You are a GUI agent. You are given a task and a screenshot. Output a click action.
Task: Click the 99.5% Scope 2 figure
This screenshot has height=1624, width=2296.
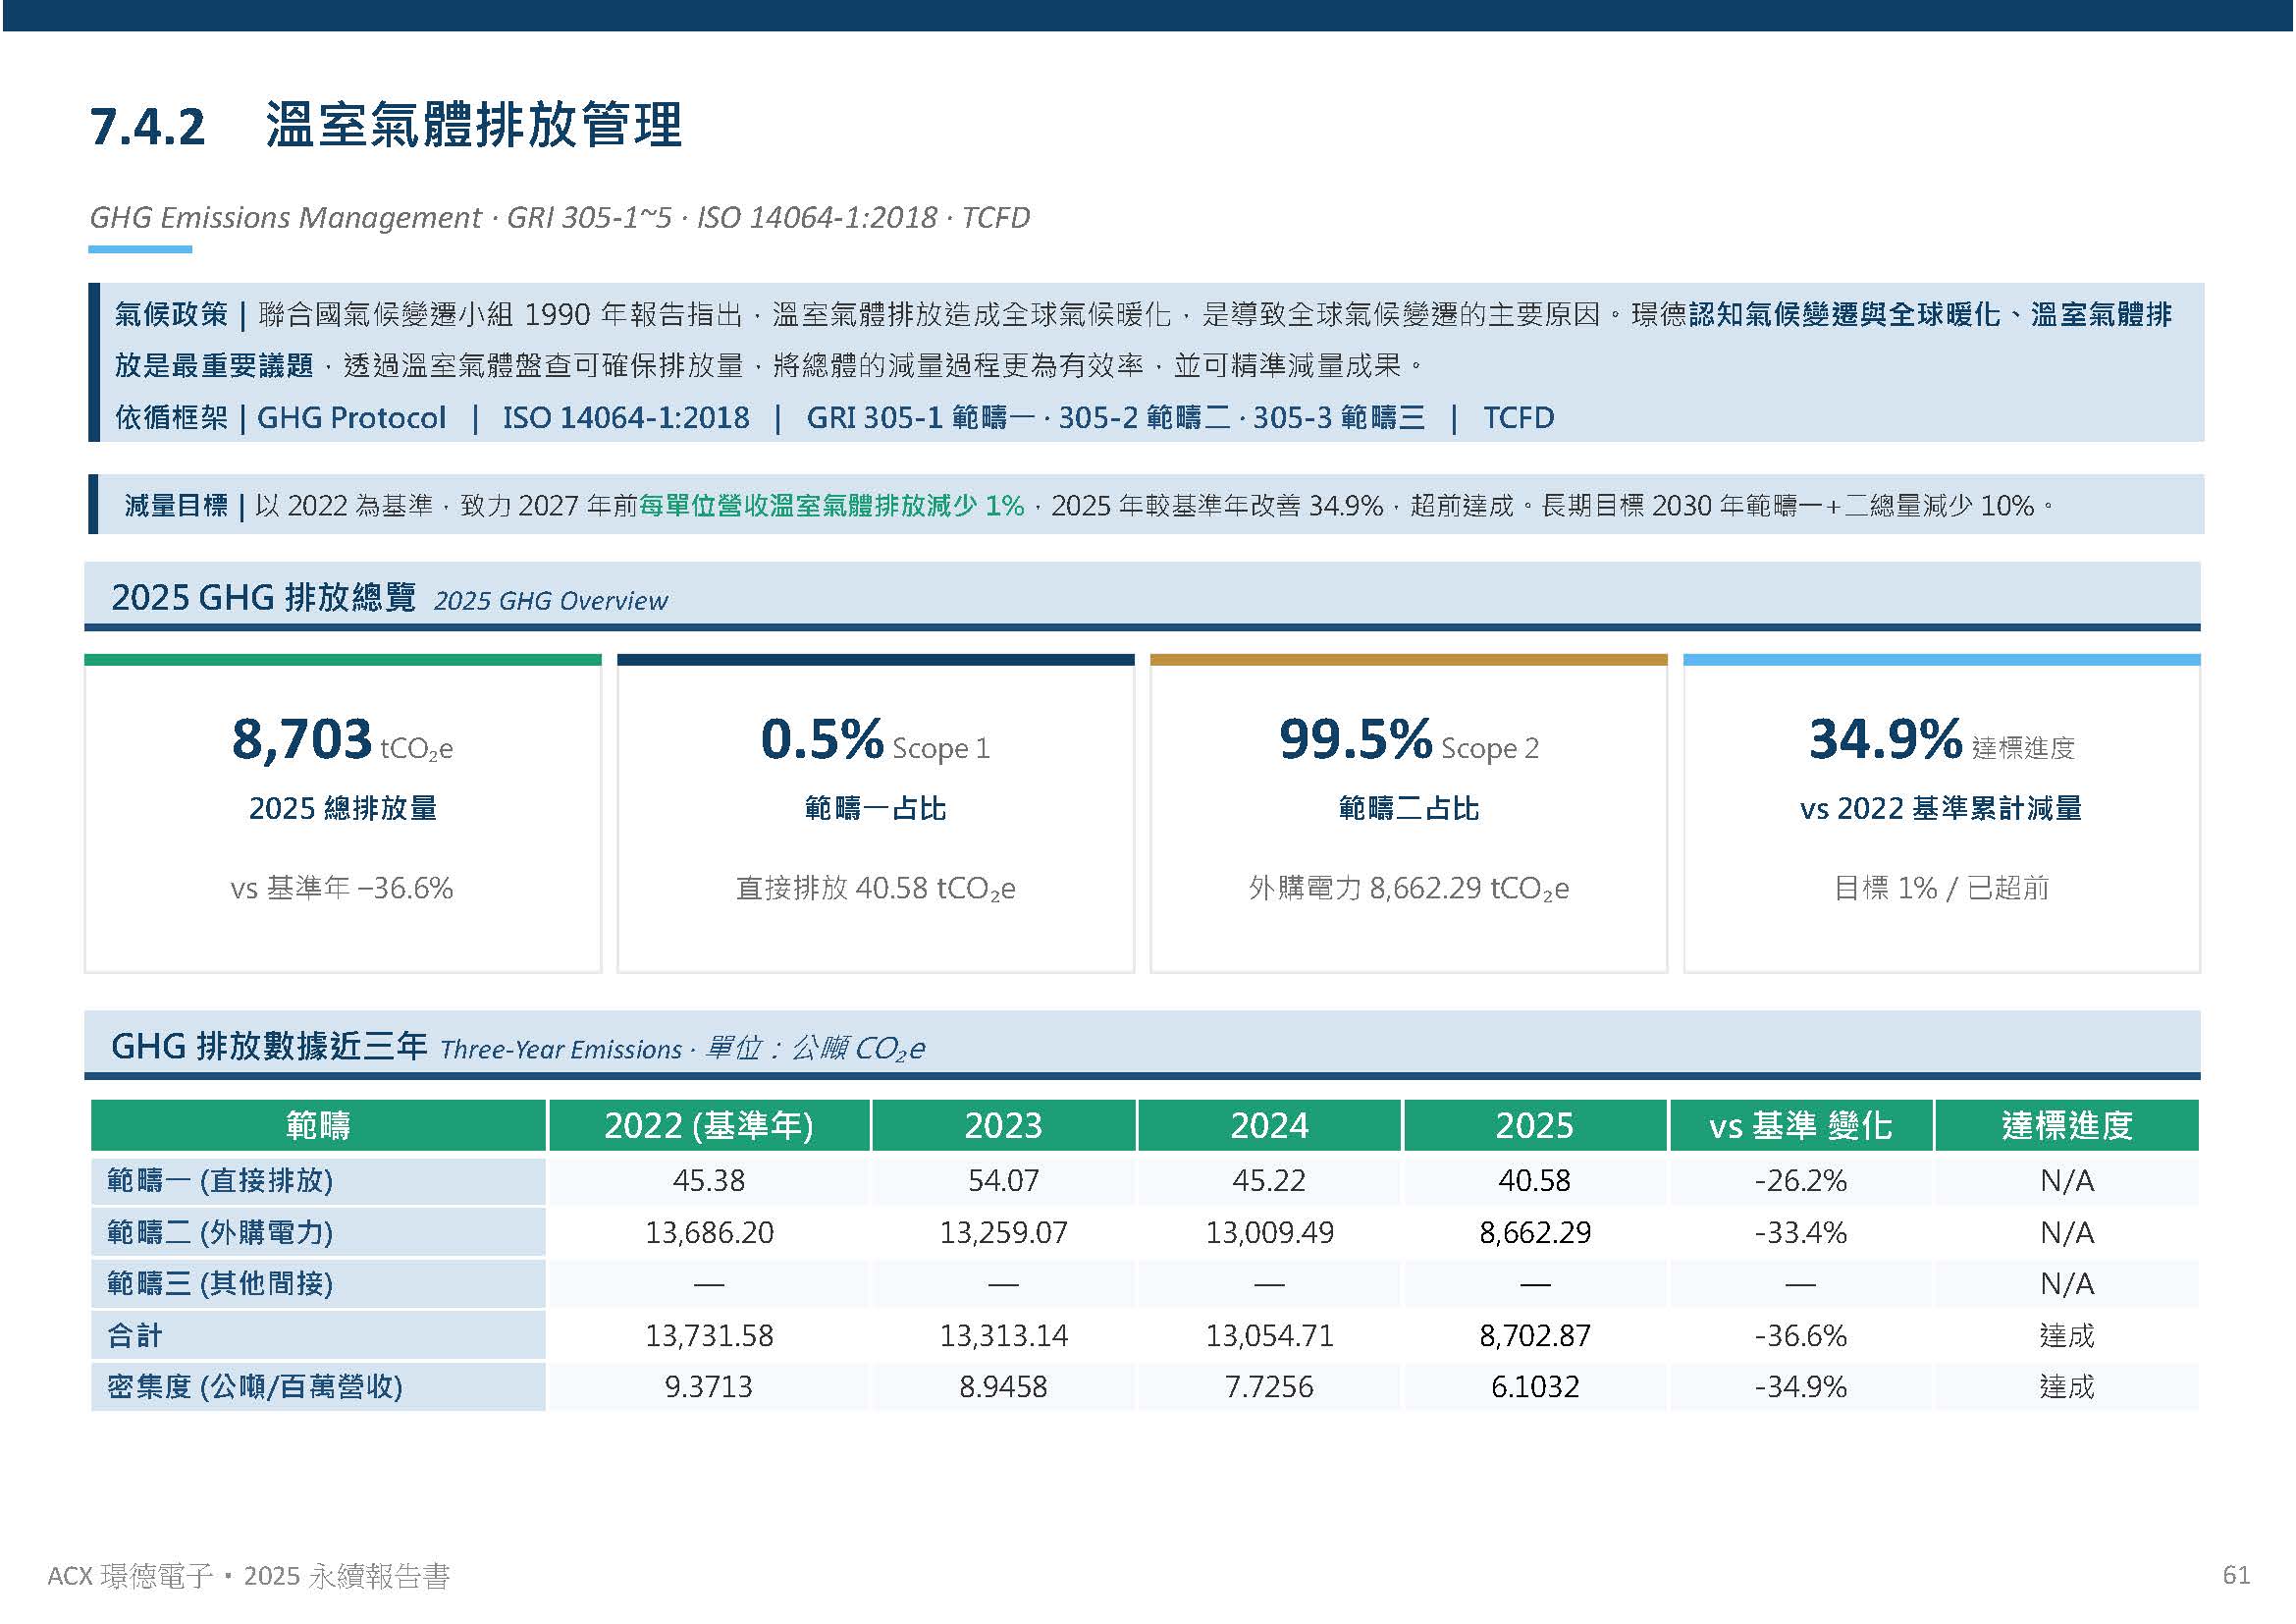(x=1409, y=741)
